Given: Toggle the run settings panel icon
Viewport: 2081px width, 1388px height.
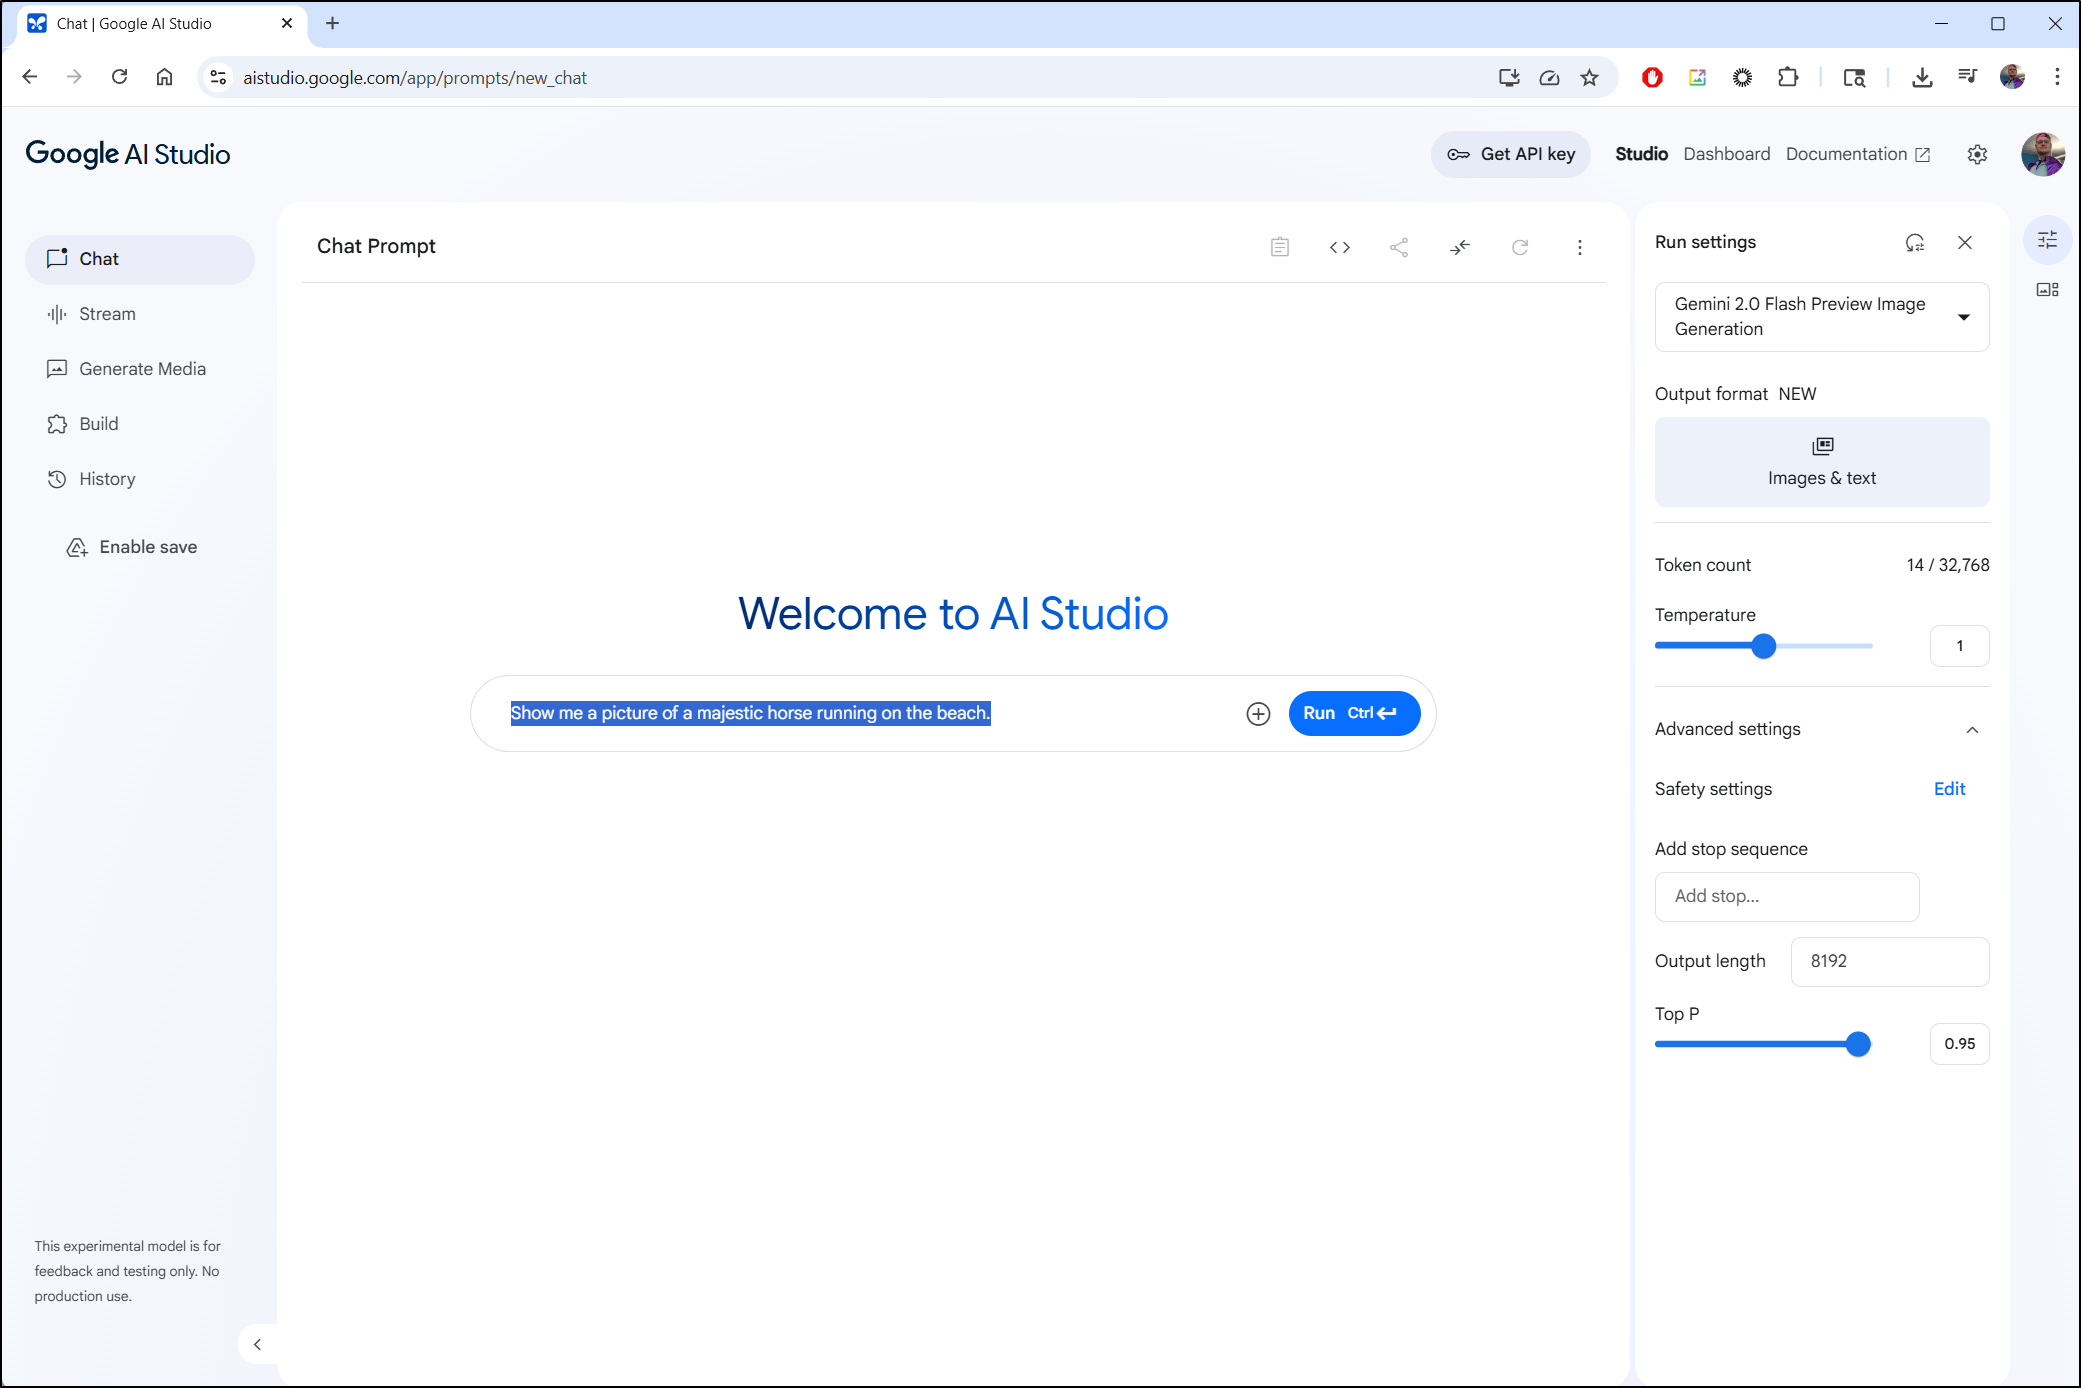Looking at the screenshot, I should [2047, 240].
